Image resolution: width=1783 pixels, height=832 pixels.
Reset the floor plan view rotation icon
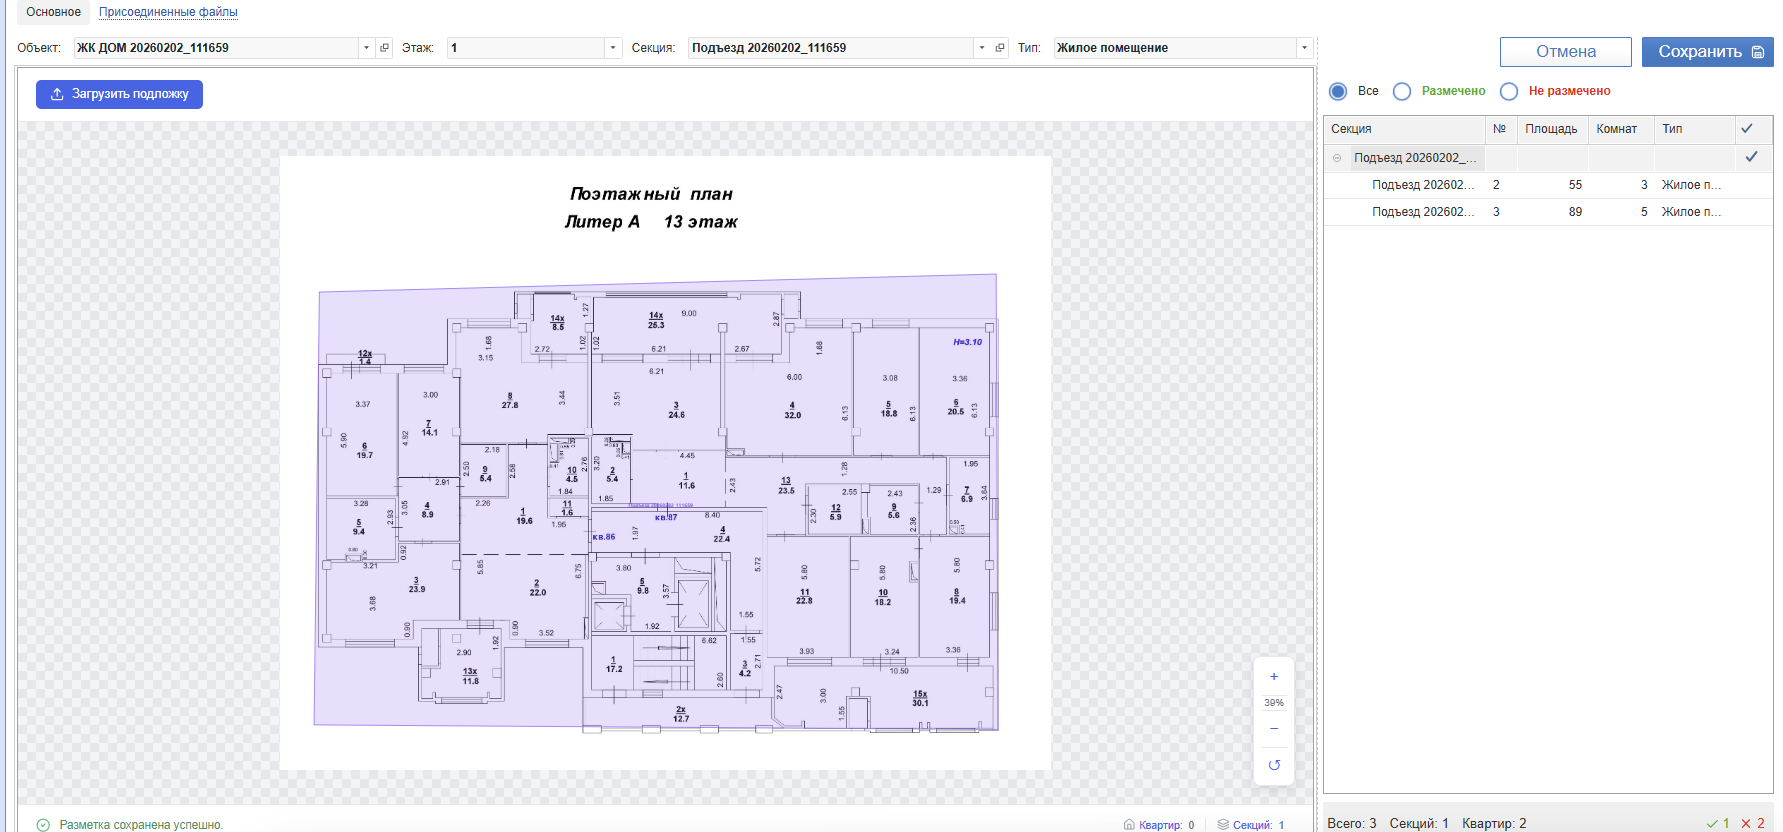(x=1273, y=765)
